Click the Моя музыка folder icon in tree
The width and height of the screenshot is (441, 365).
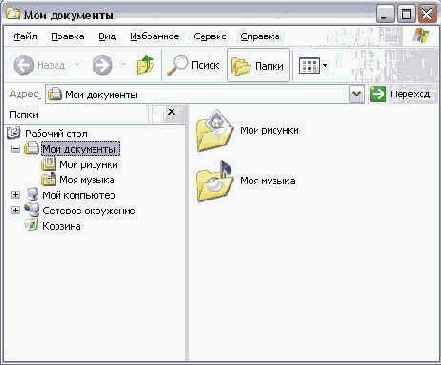pos(48,179)
